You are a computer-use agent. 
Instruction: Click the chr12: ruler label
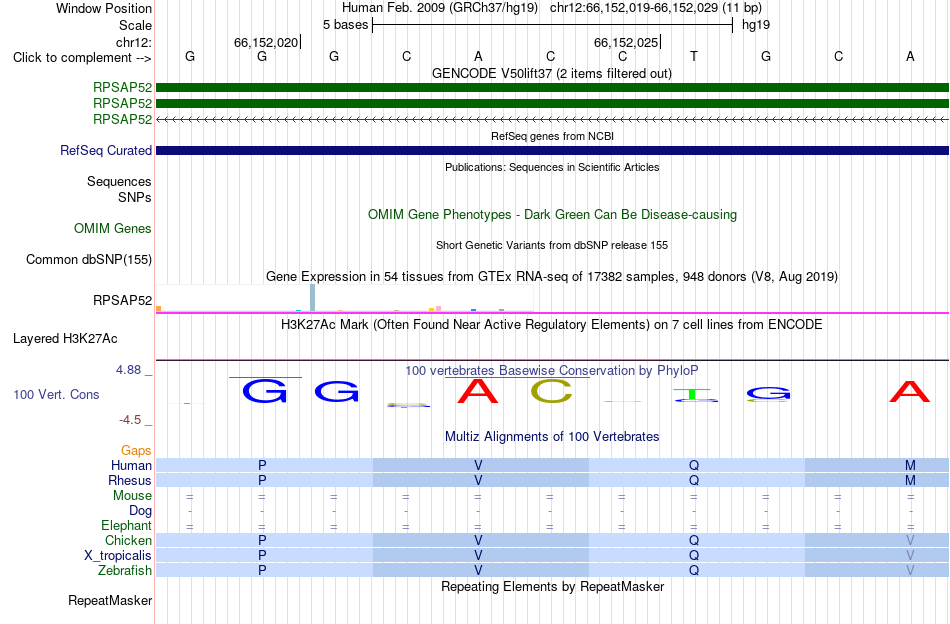(134, 42)
